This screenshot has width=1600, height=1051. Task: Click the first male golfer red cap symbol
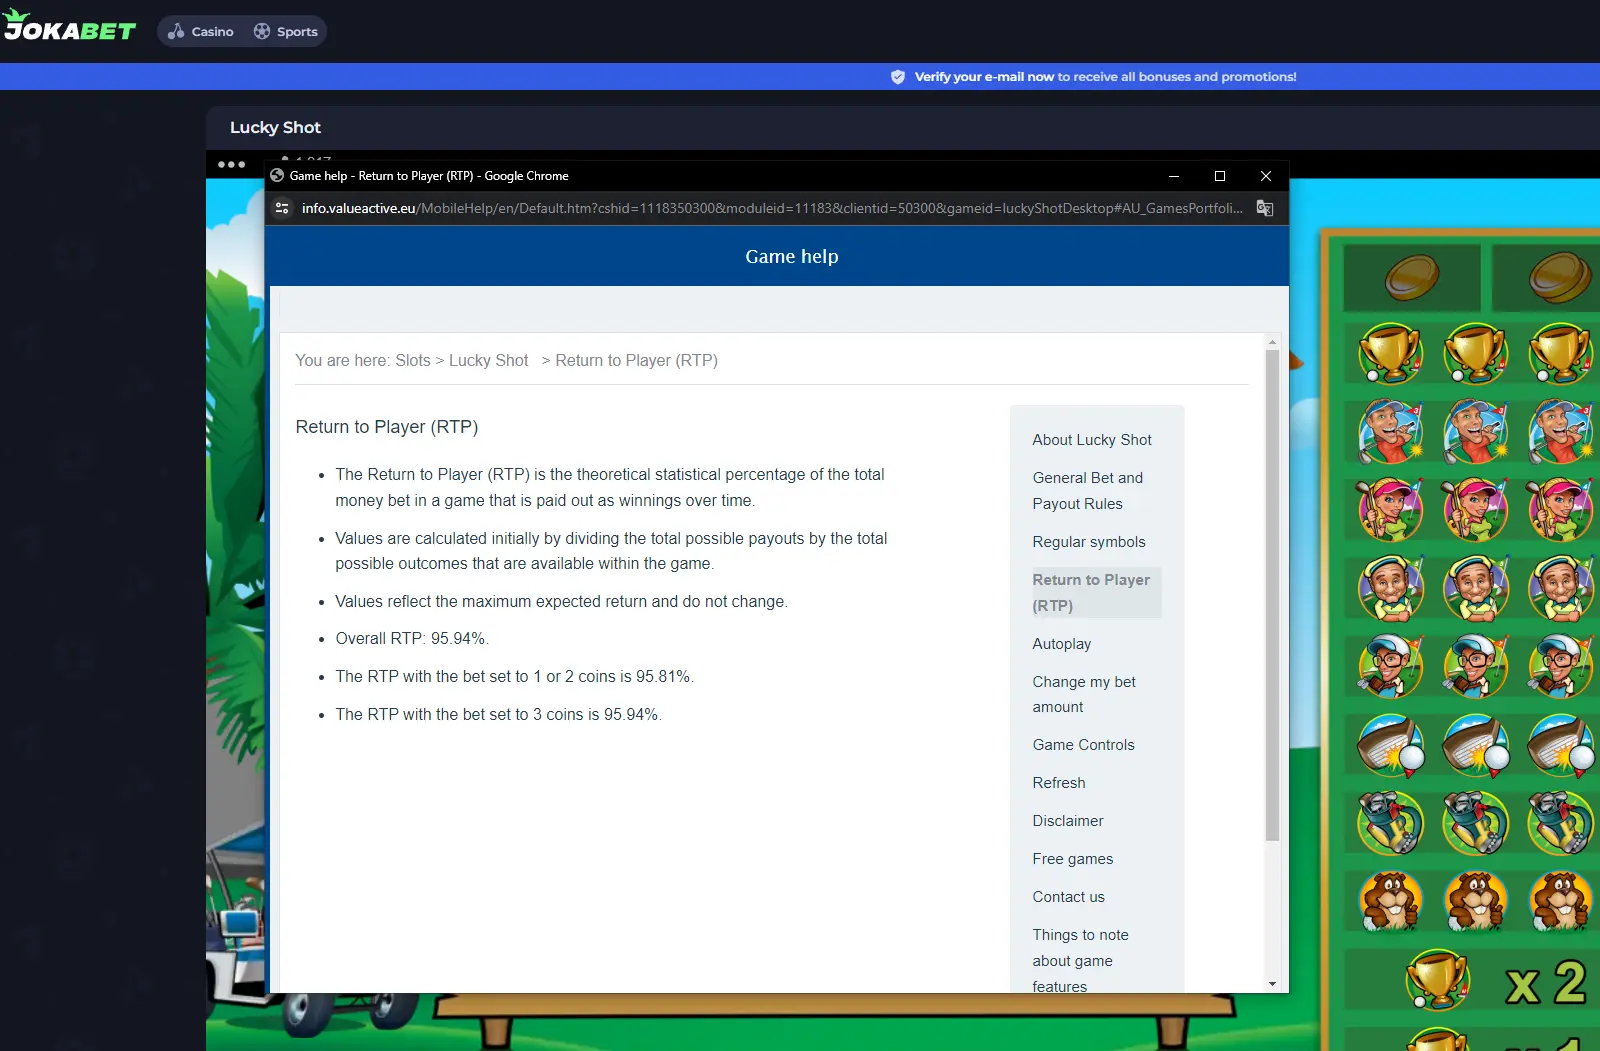pyautogui.click(x=1390, y=432)
